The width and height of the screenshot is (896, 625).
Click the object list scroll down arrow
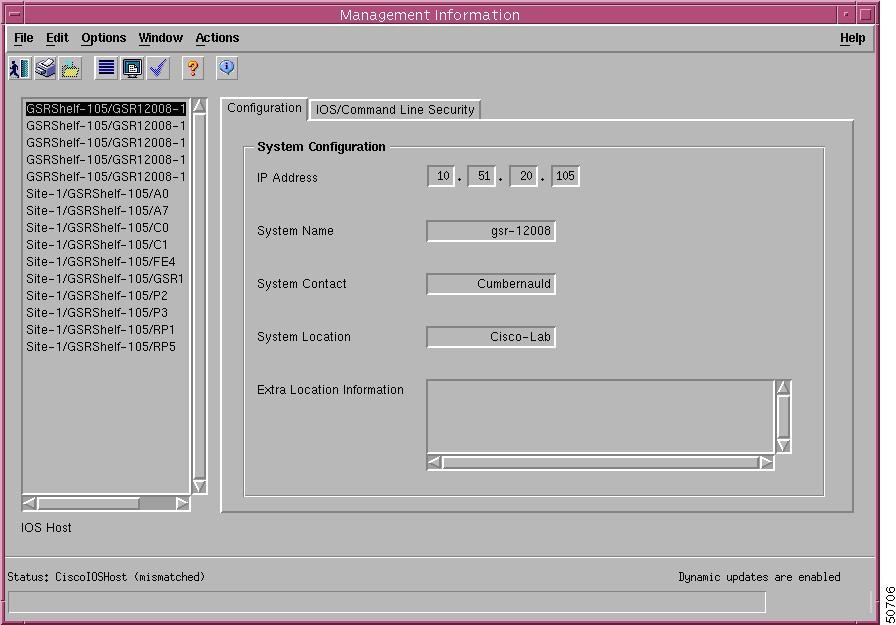tap(199, 486)
